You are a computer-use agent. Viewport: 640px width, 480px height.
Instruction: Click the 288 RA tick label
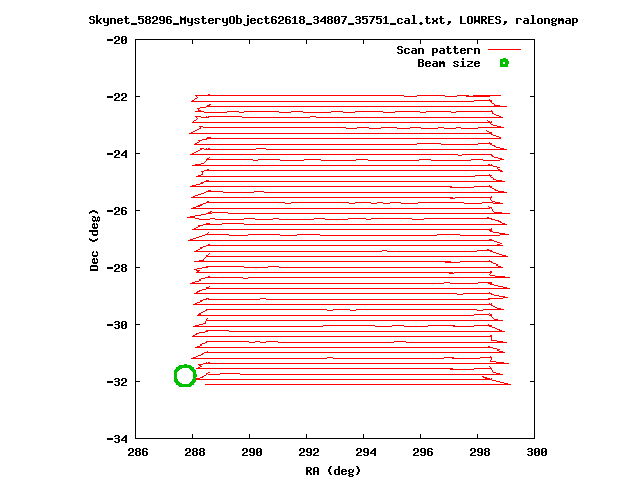[195, 452]
